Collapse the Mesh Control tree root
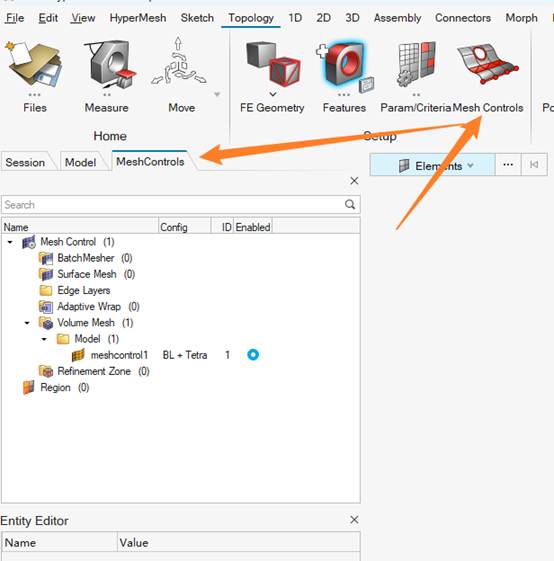 [x=10, y=242]
